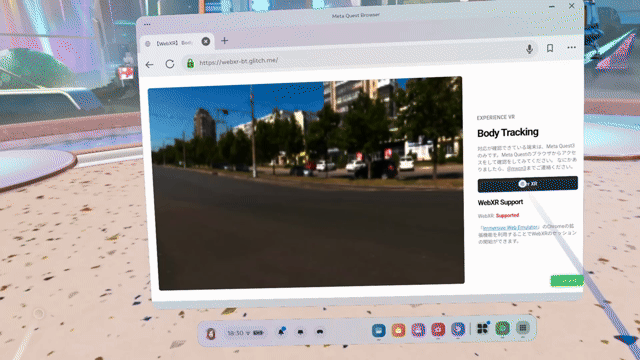This screenshot has height=360, width=640.
Task: Open the four-squares icon in the dock
Action: coord(482,328)
